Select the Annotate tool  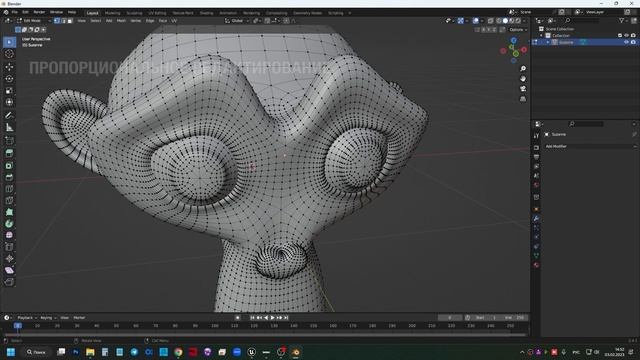click(9, 116)
